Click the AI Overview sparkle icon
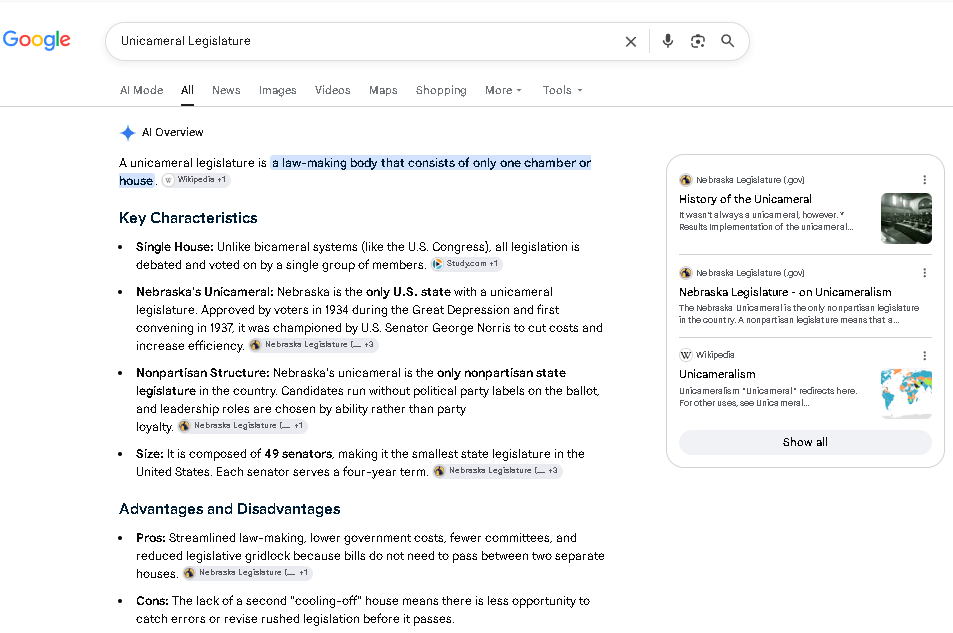 128,133
